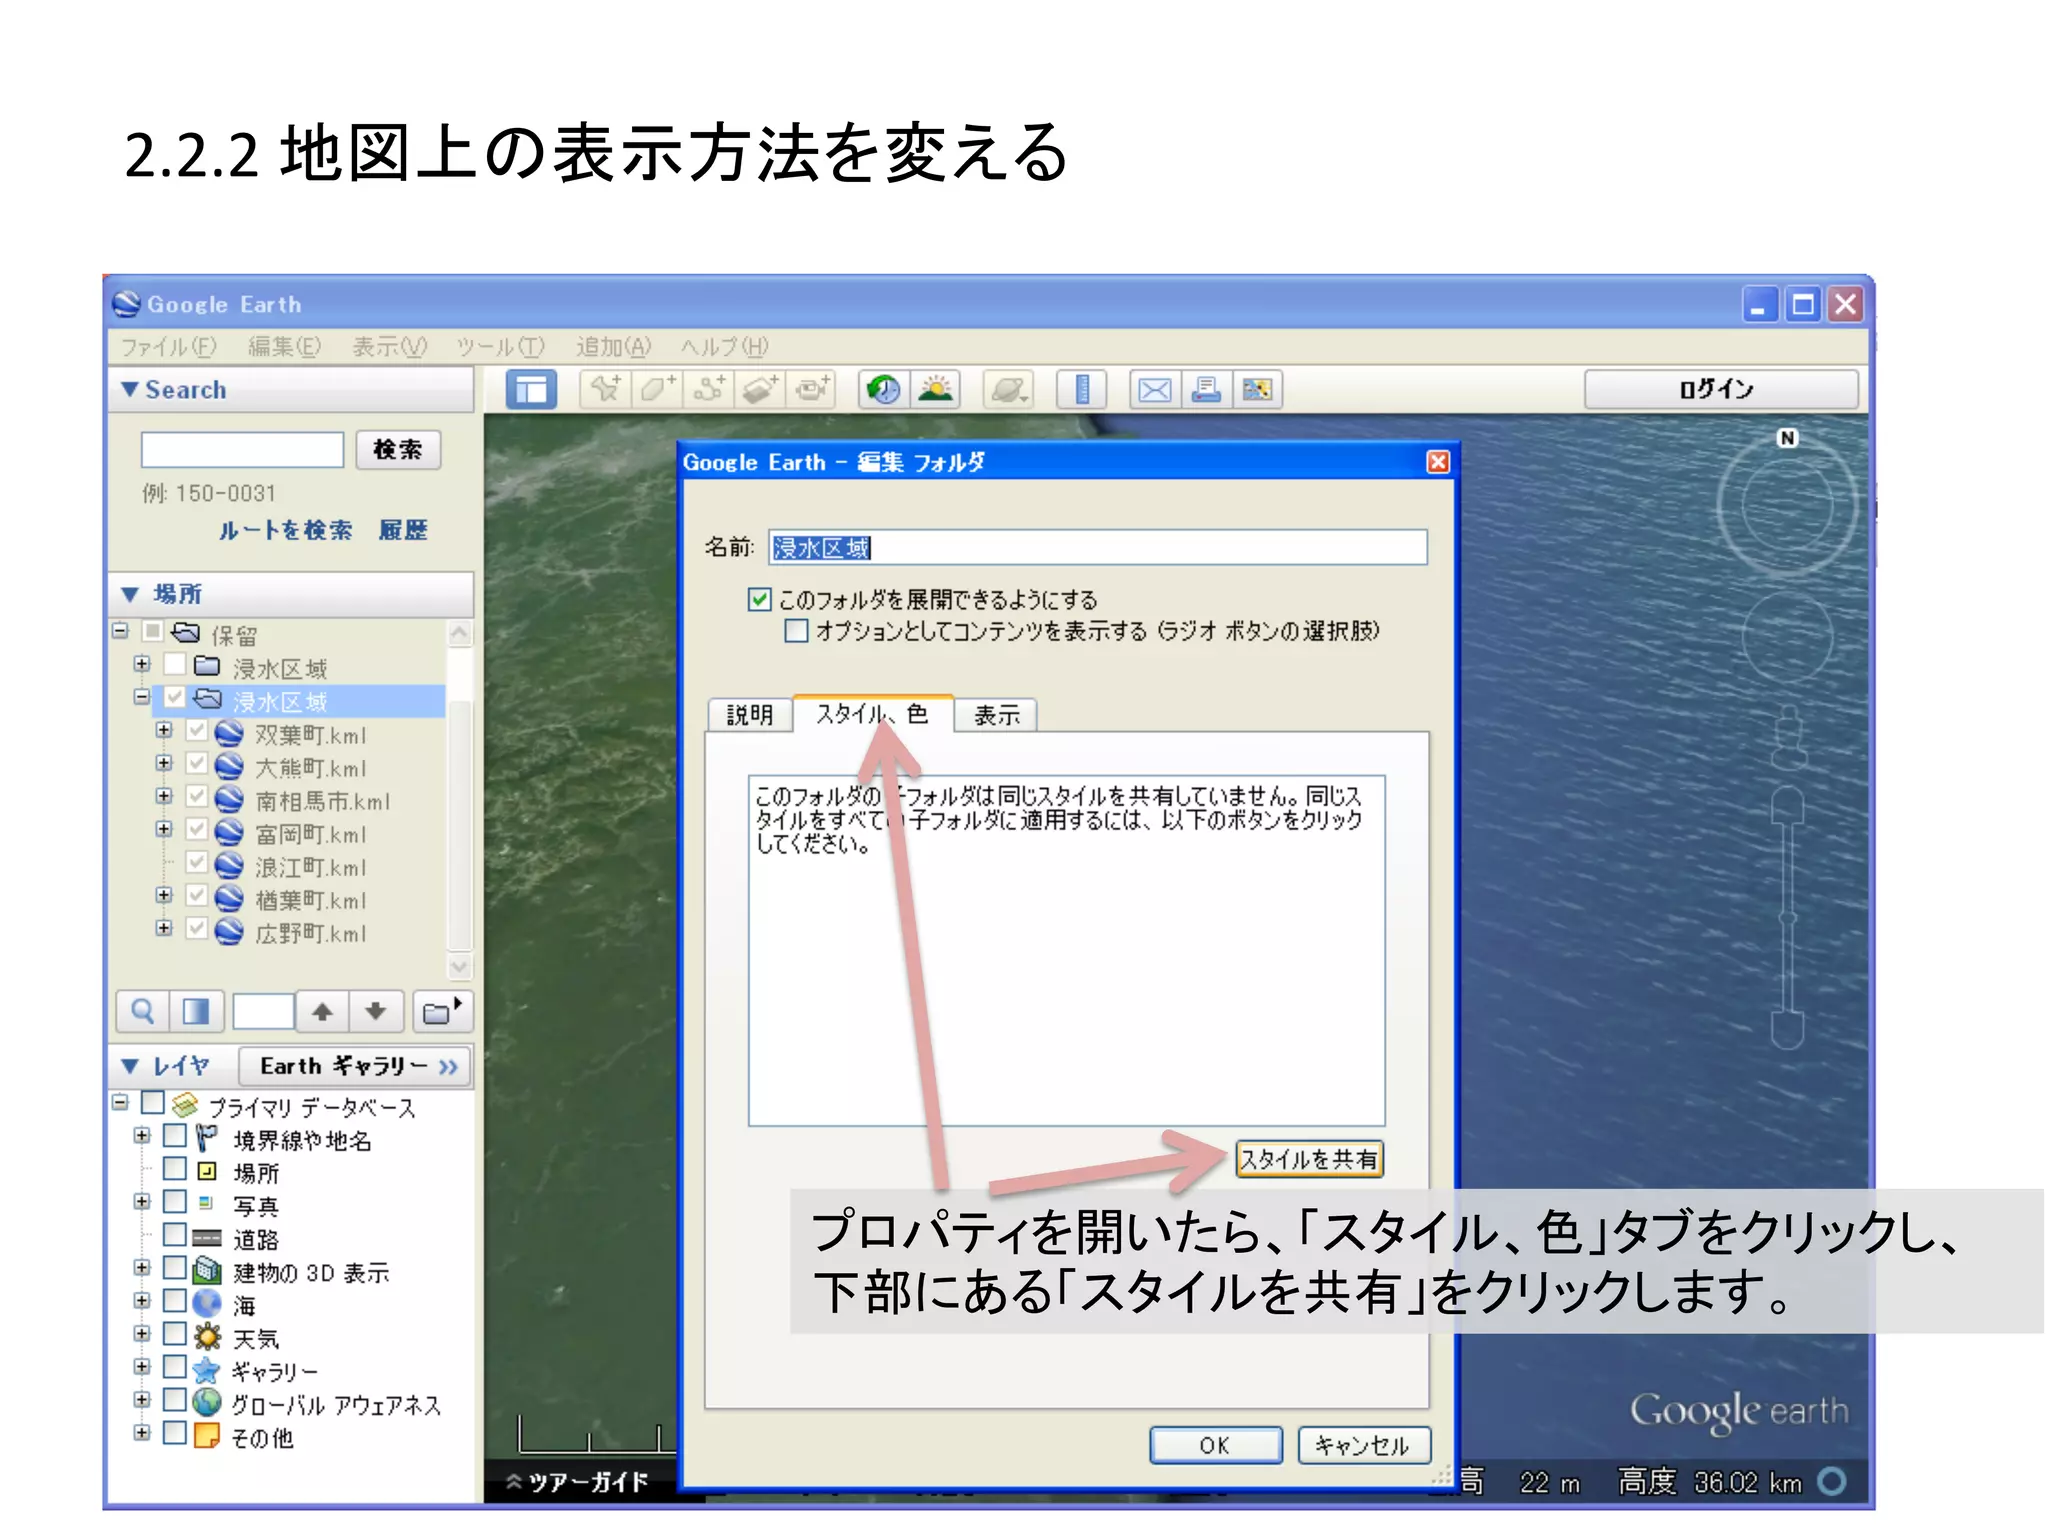Click the email toolbar icon
Viewport: 2048px width, 1536px height.
tap(1155, 389)
